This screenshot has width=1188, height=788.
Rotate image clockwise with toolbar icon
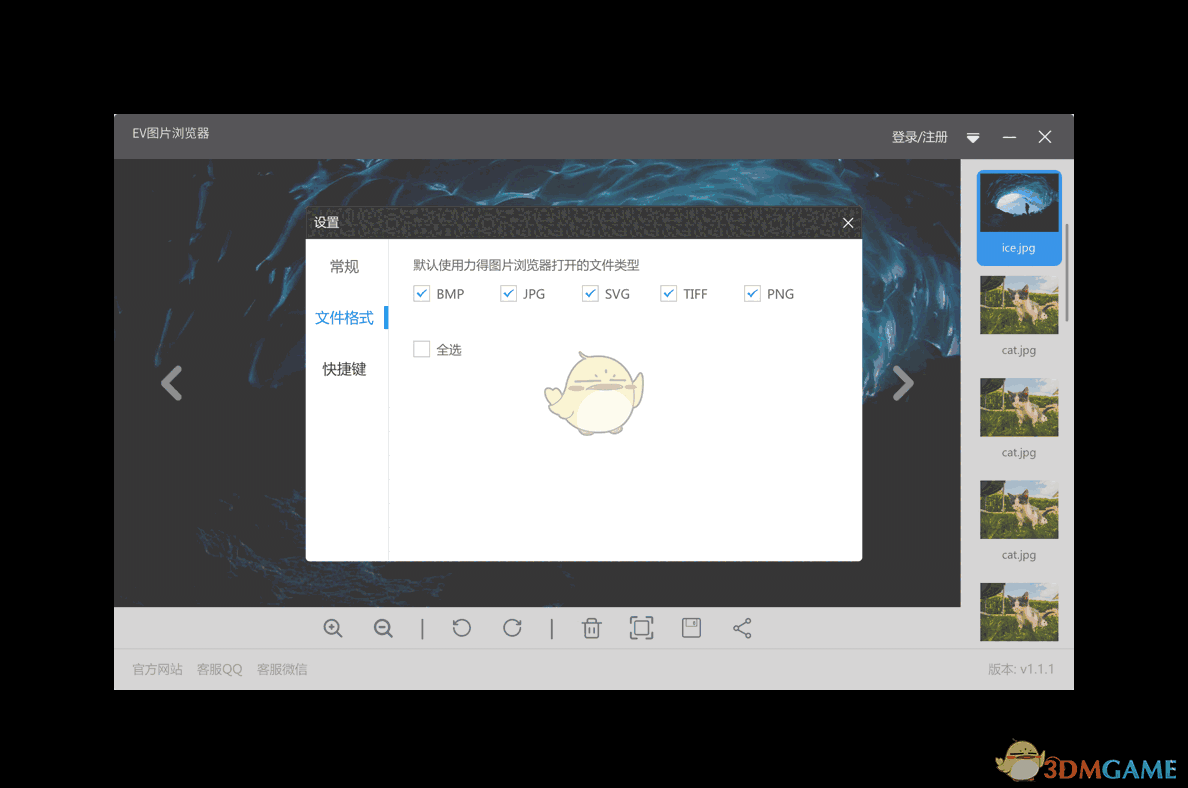pos(512,628)
